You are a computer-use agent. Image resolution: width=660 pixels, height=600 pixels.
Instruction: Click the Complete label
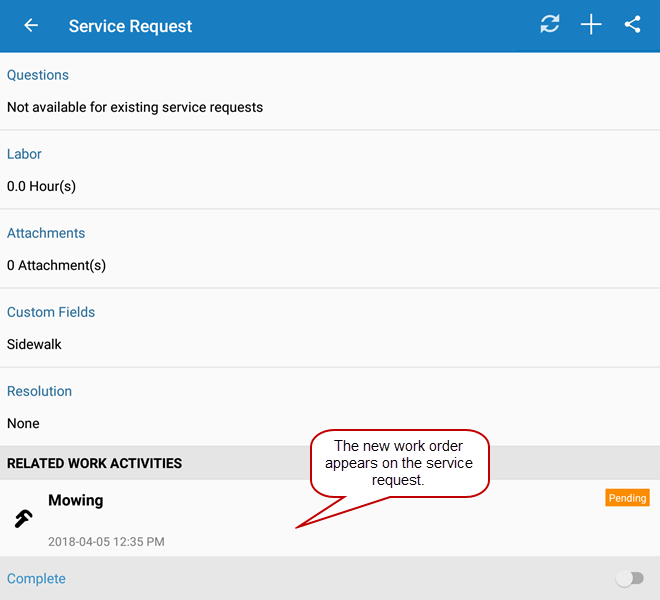pyautogui.click(x=36, y=579)
